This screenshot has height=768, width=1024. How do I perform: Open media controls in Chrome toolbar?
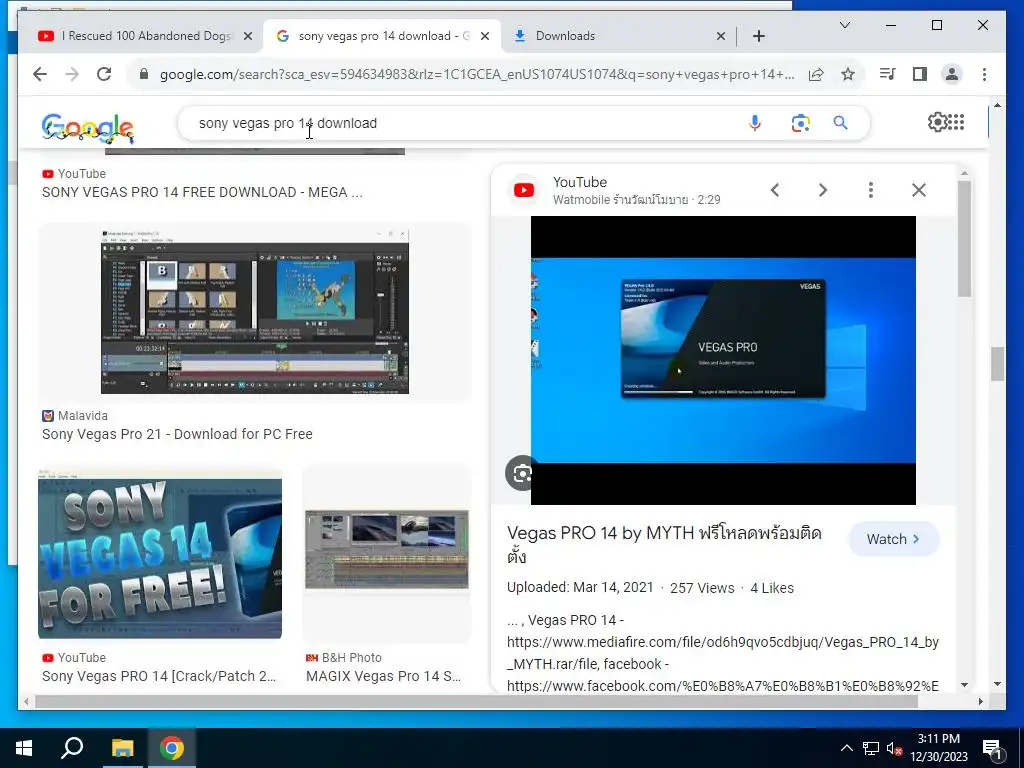coord(888,74)
